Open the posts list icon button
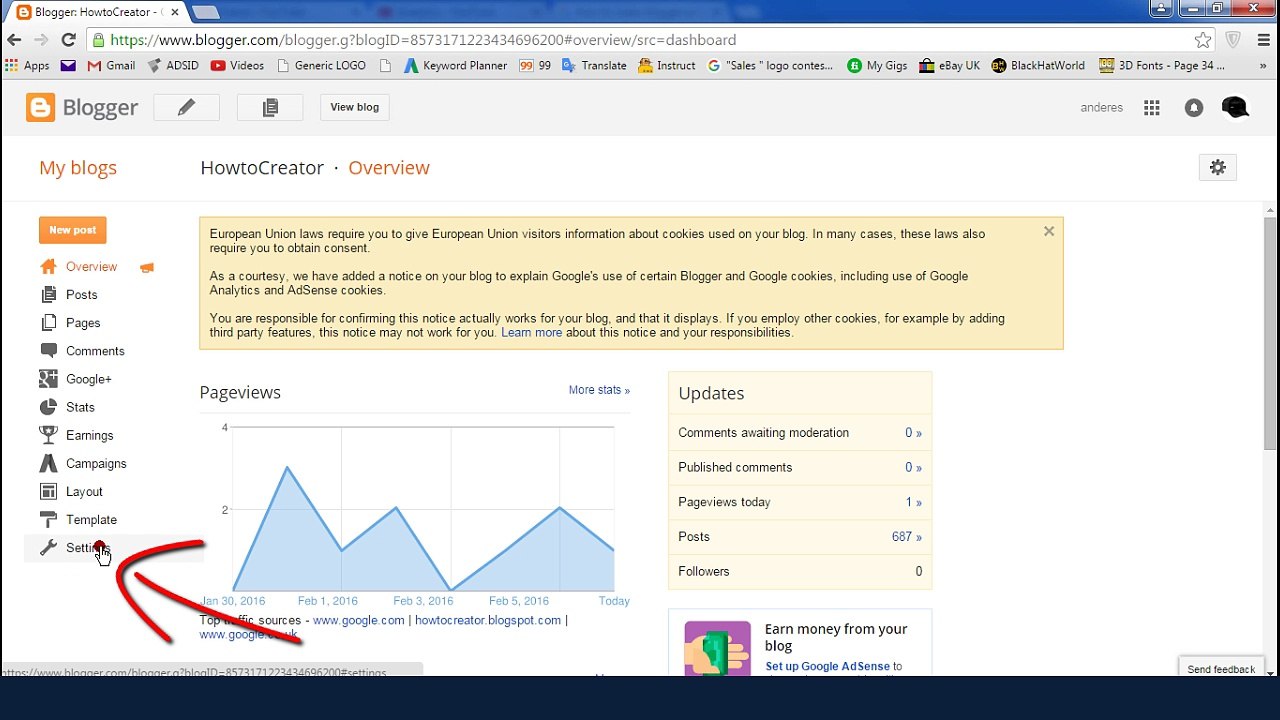This screenshot has width=1280, height=720. (270, 107)
